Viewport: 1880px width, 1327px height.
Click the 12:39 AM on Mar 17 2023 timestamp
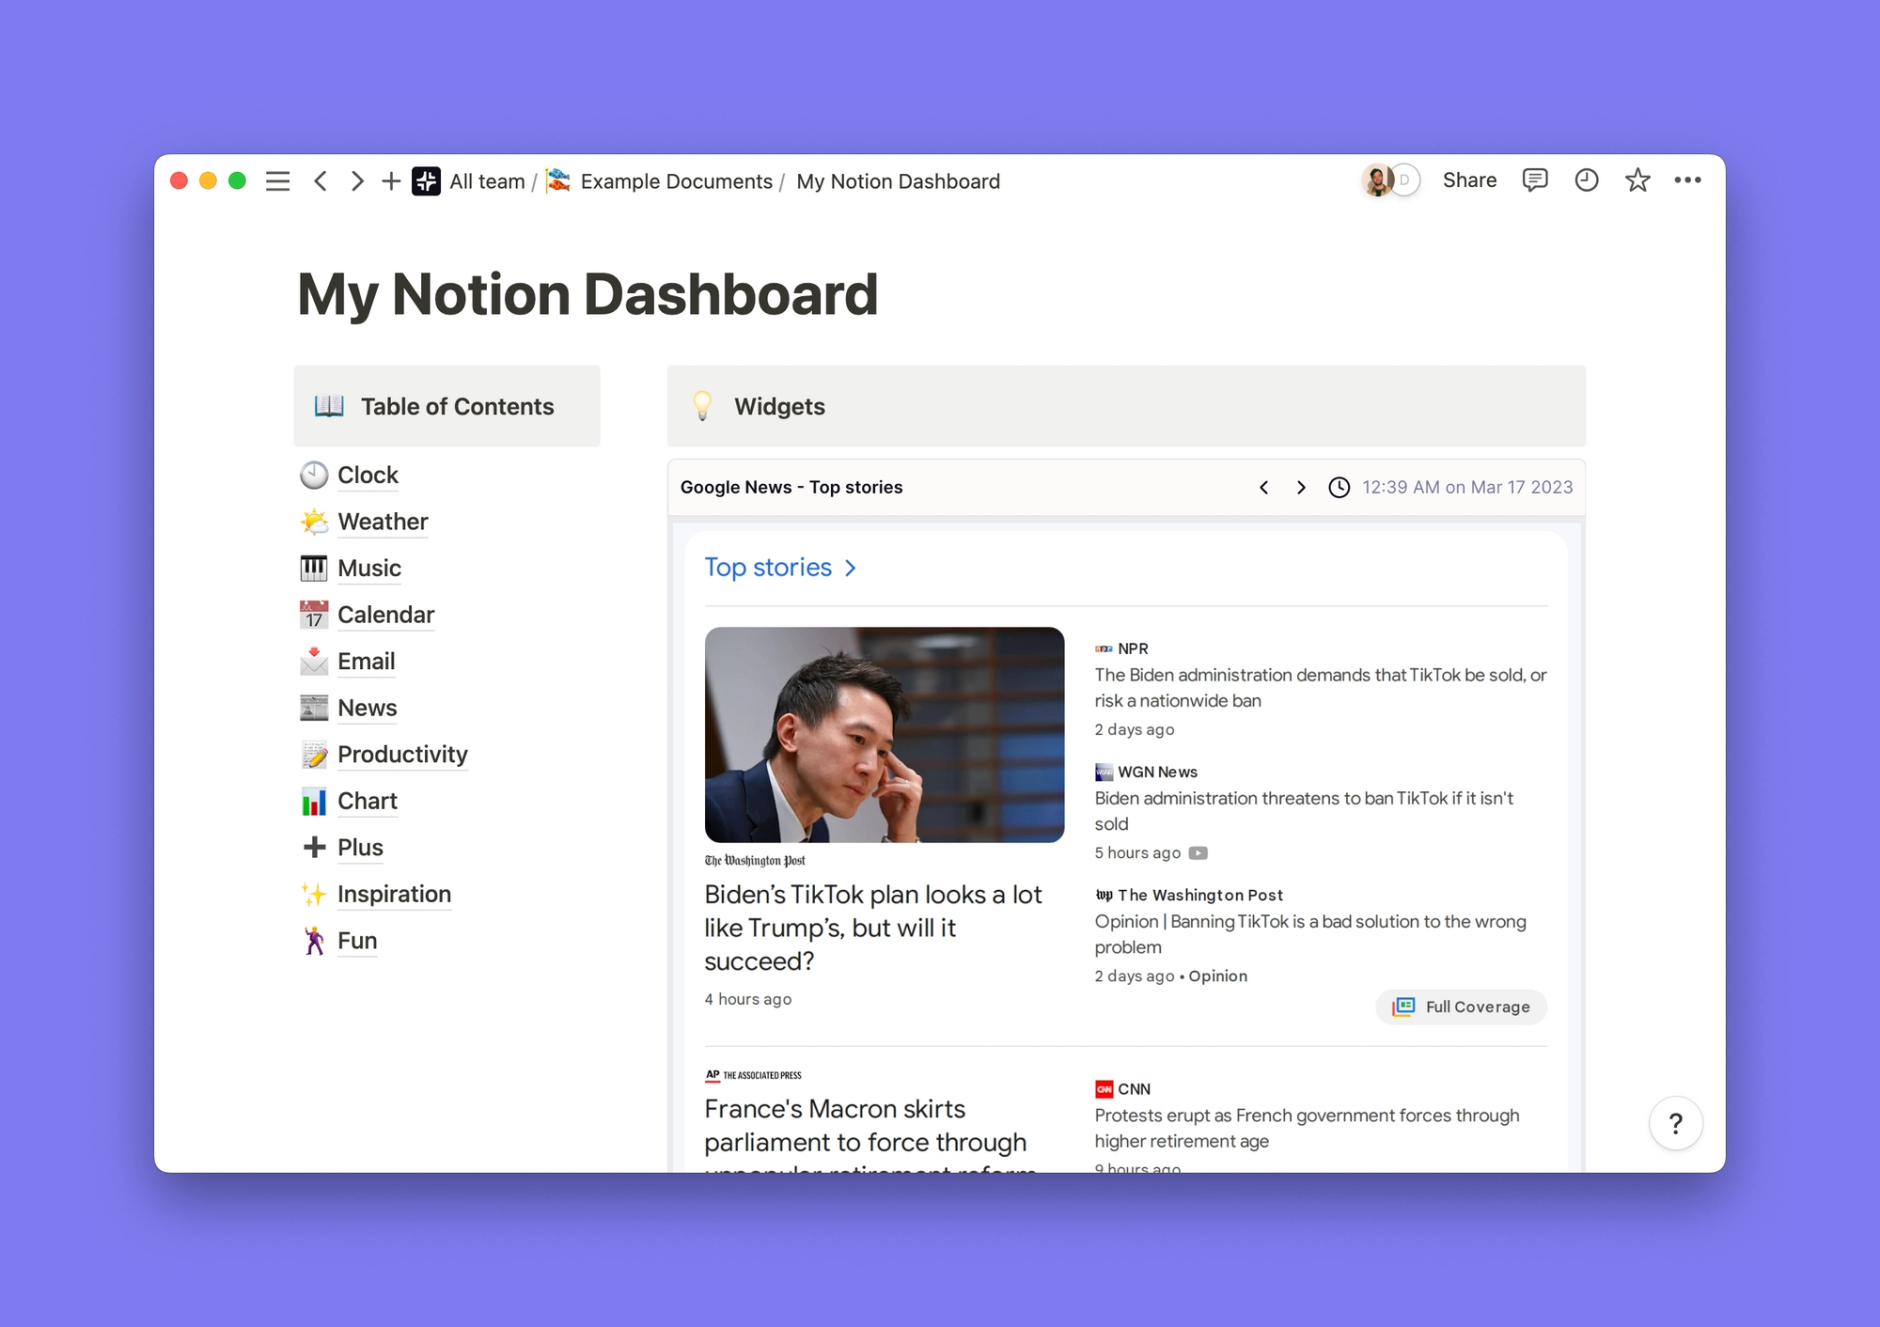pyautogui.click(x=1467, y=488)
